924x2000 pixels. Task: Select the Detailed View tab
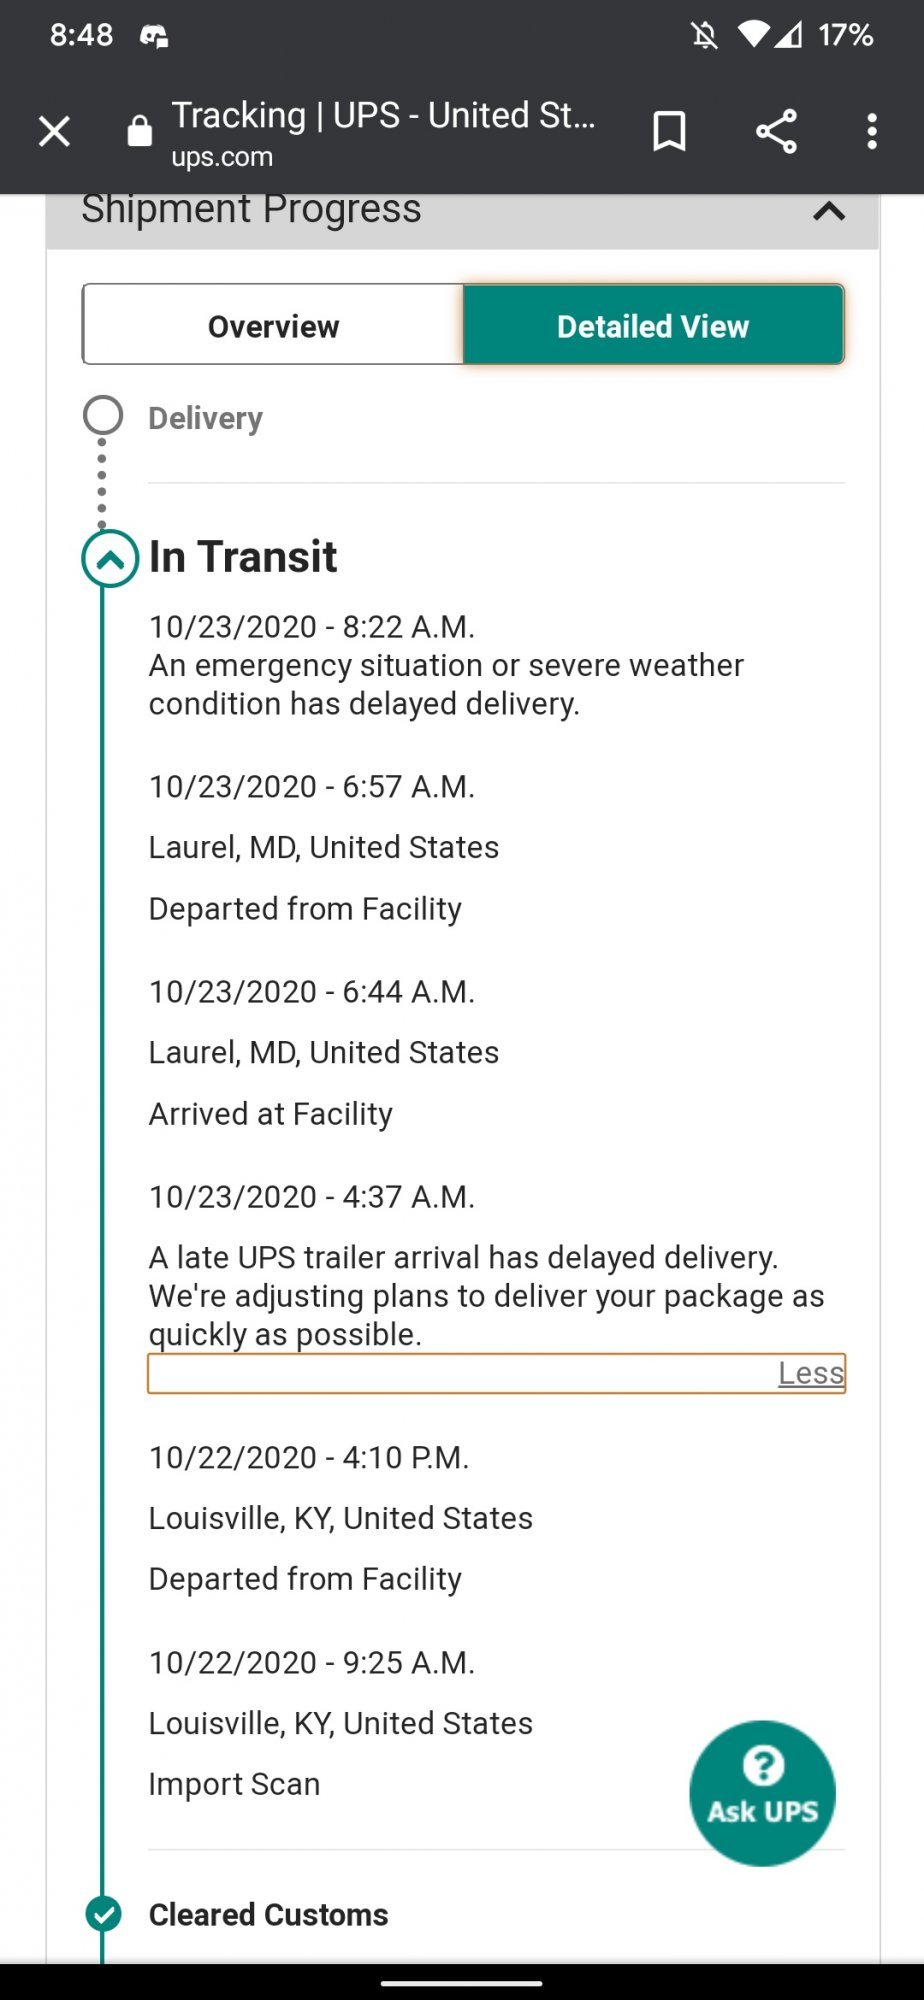(x=653, y=325)
